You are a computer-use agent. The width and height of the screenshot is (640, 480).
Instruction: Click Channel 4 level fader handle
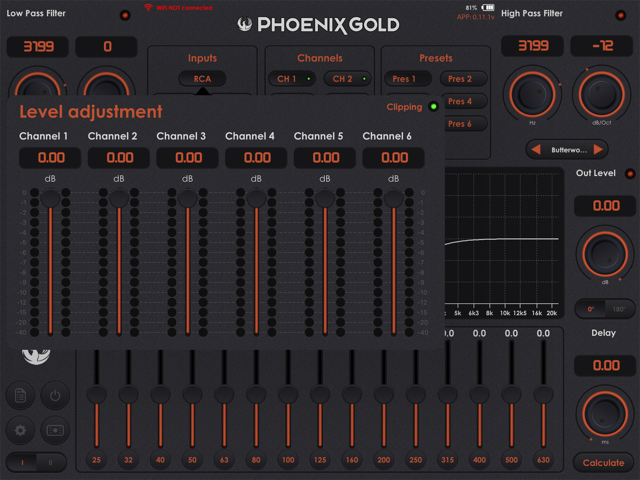pyautogui.click(x=256, y=198)
